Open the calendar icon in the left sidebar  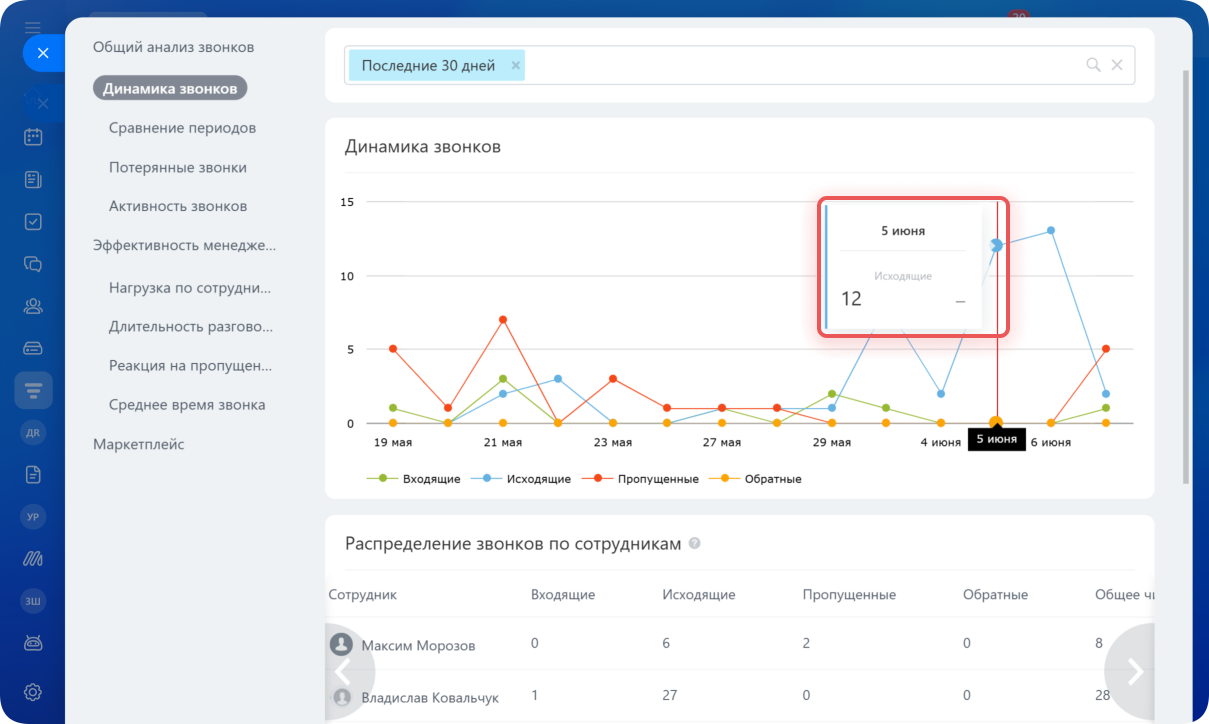coord(33,137)
